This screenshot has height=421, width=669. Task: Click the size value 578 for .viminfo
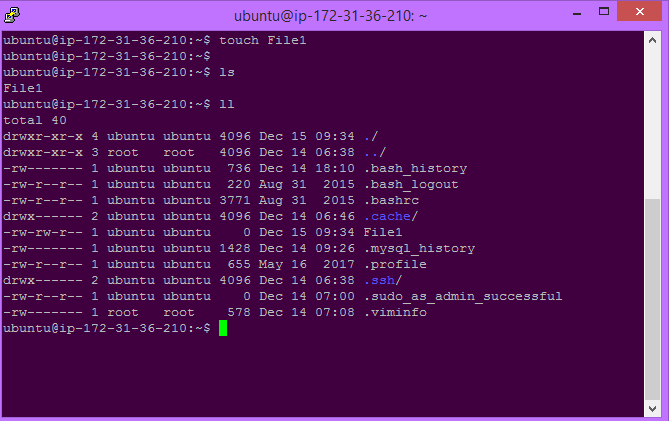coord(239,312)
